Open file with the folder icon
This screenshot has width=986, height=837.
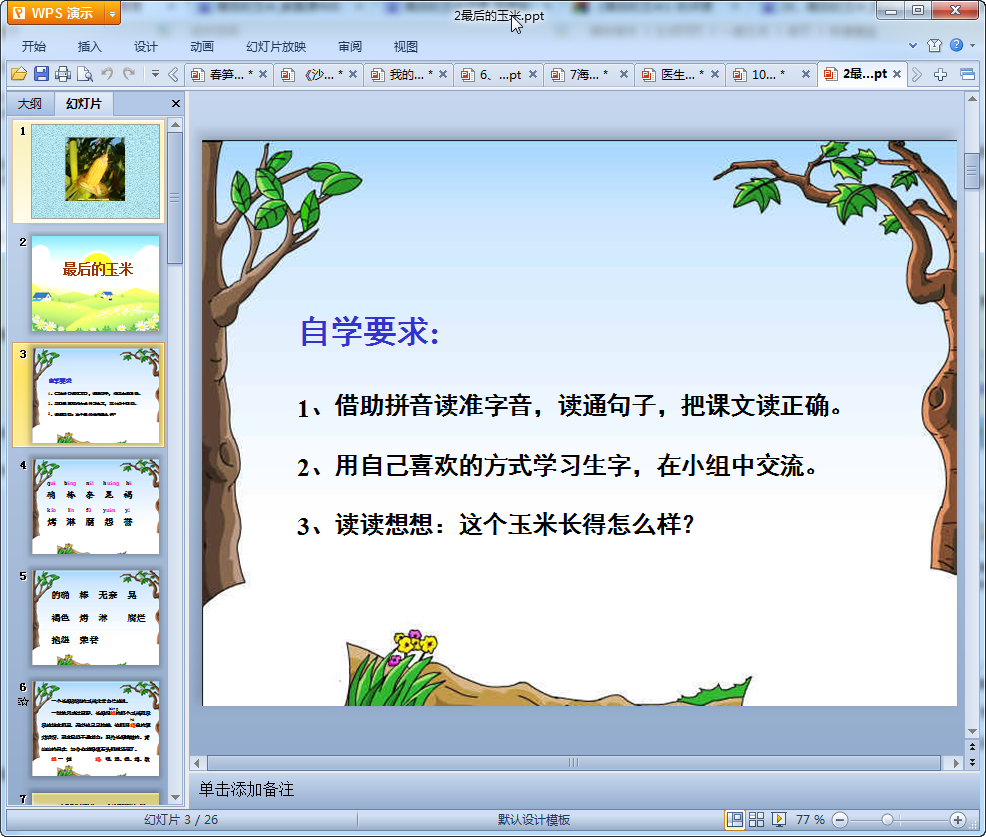click(x=19, y=74)
